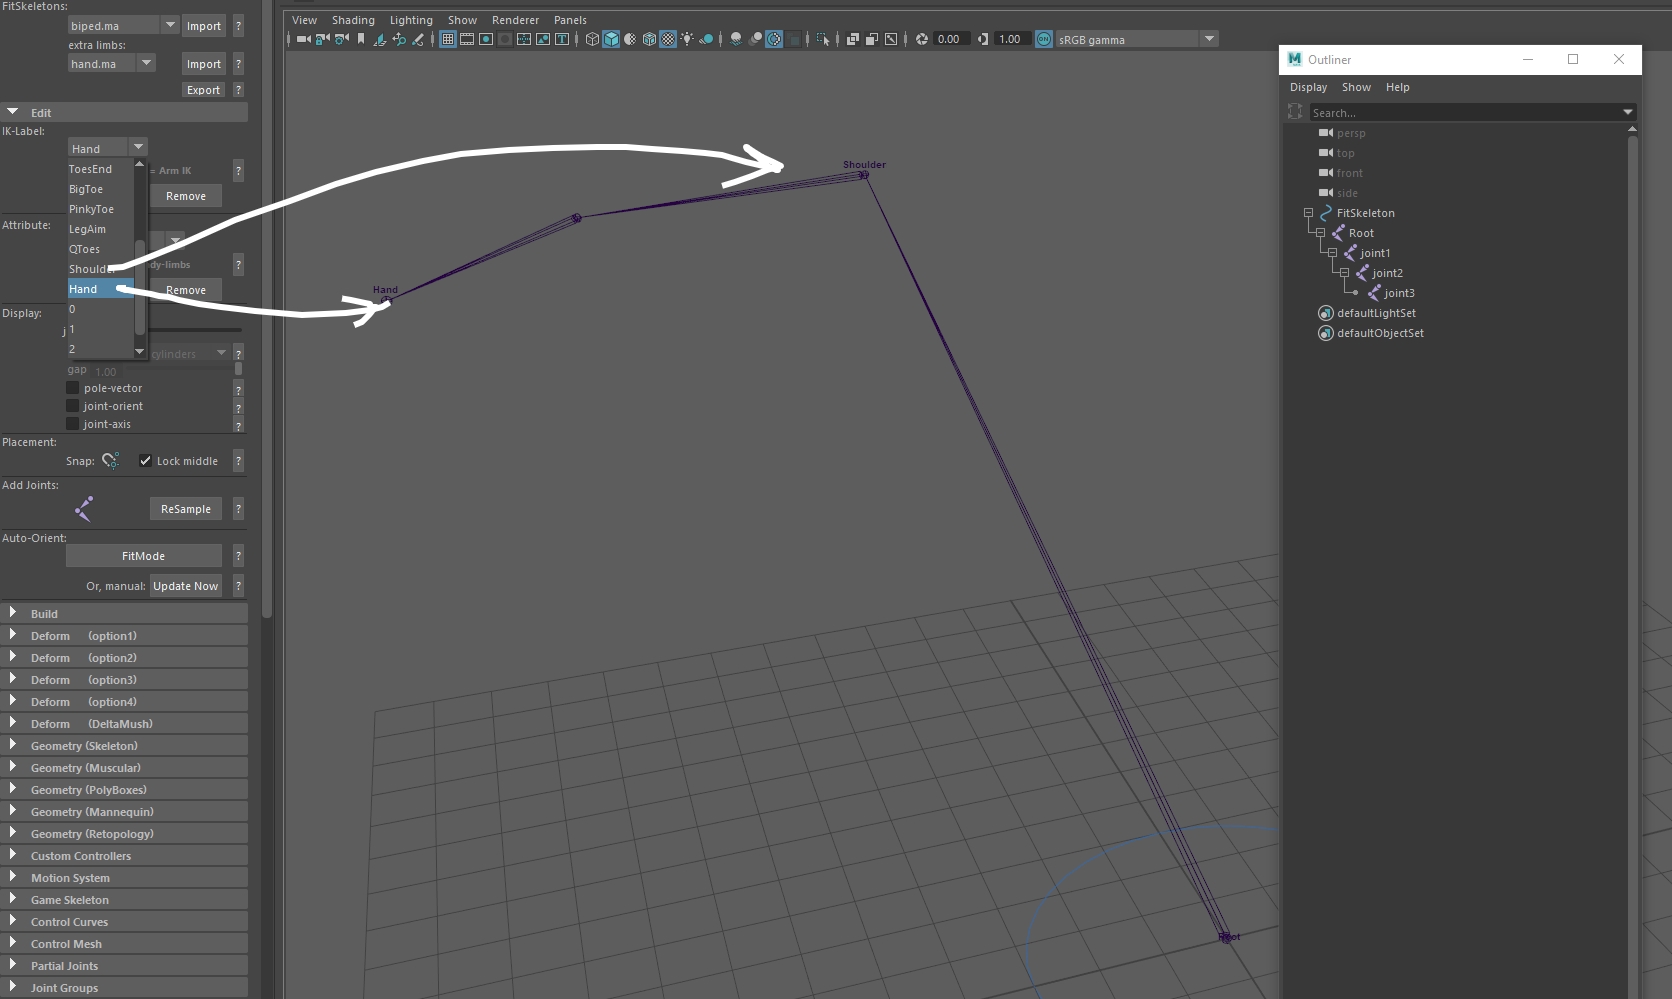Select Shoulder from the IK-Label list
Viewport: 1672px width, 999px height.
(88, 269)
